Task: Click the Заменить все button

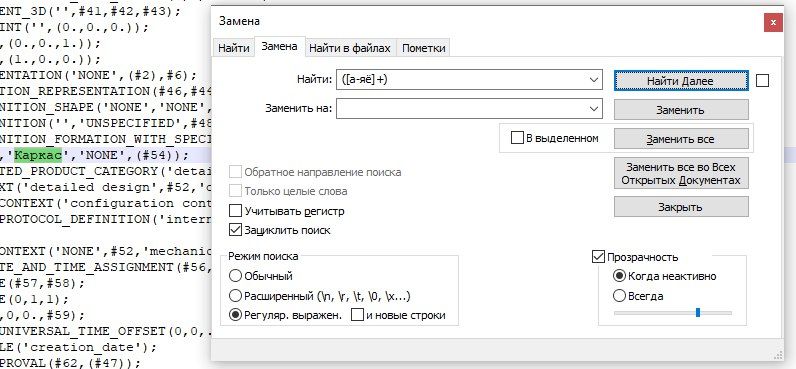Action: click(x=681, y=139)
